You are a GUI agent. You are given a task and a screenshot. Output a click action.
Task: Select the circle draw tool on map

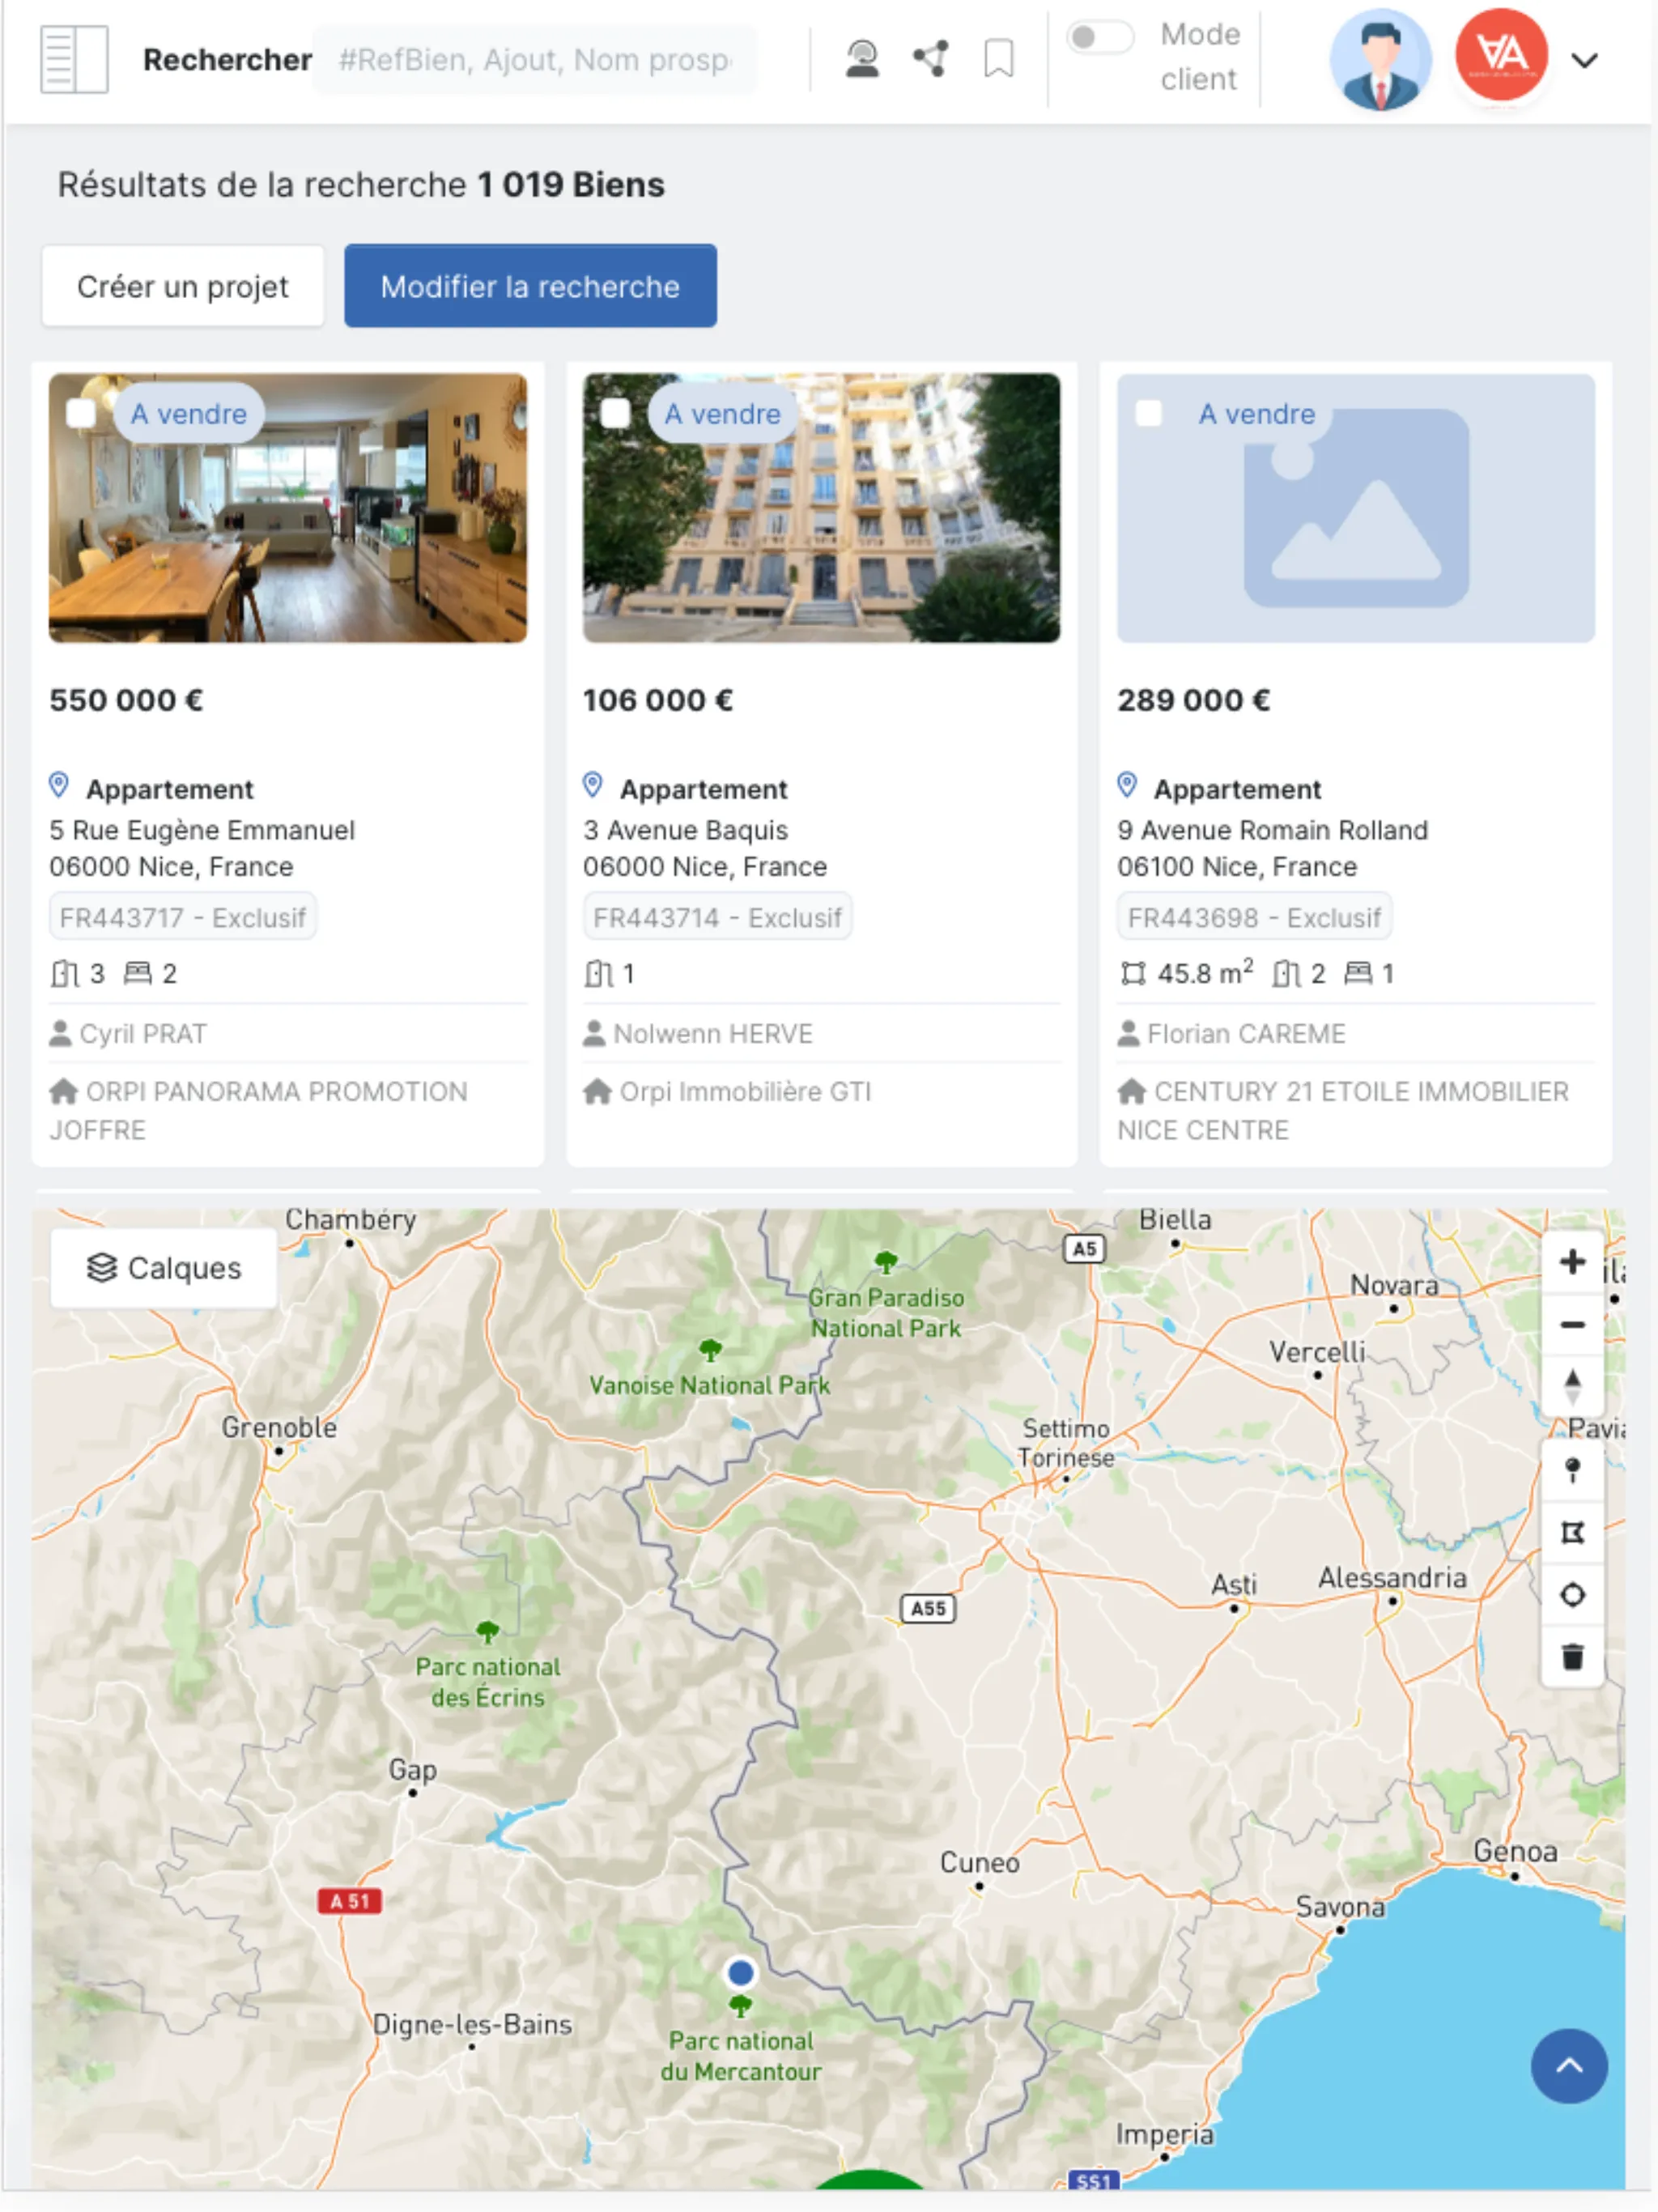tap(1572, 1595)
